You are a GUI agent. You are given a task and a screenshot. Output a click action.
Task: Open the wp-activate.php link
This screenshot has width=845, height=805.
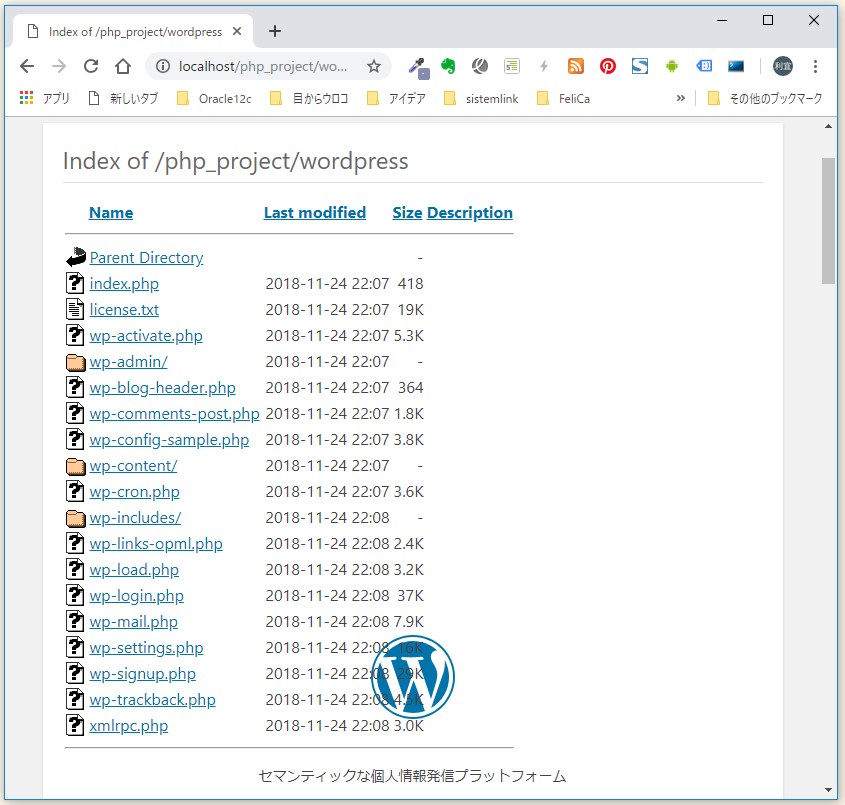pos(146,336)
